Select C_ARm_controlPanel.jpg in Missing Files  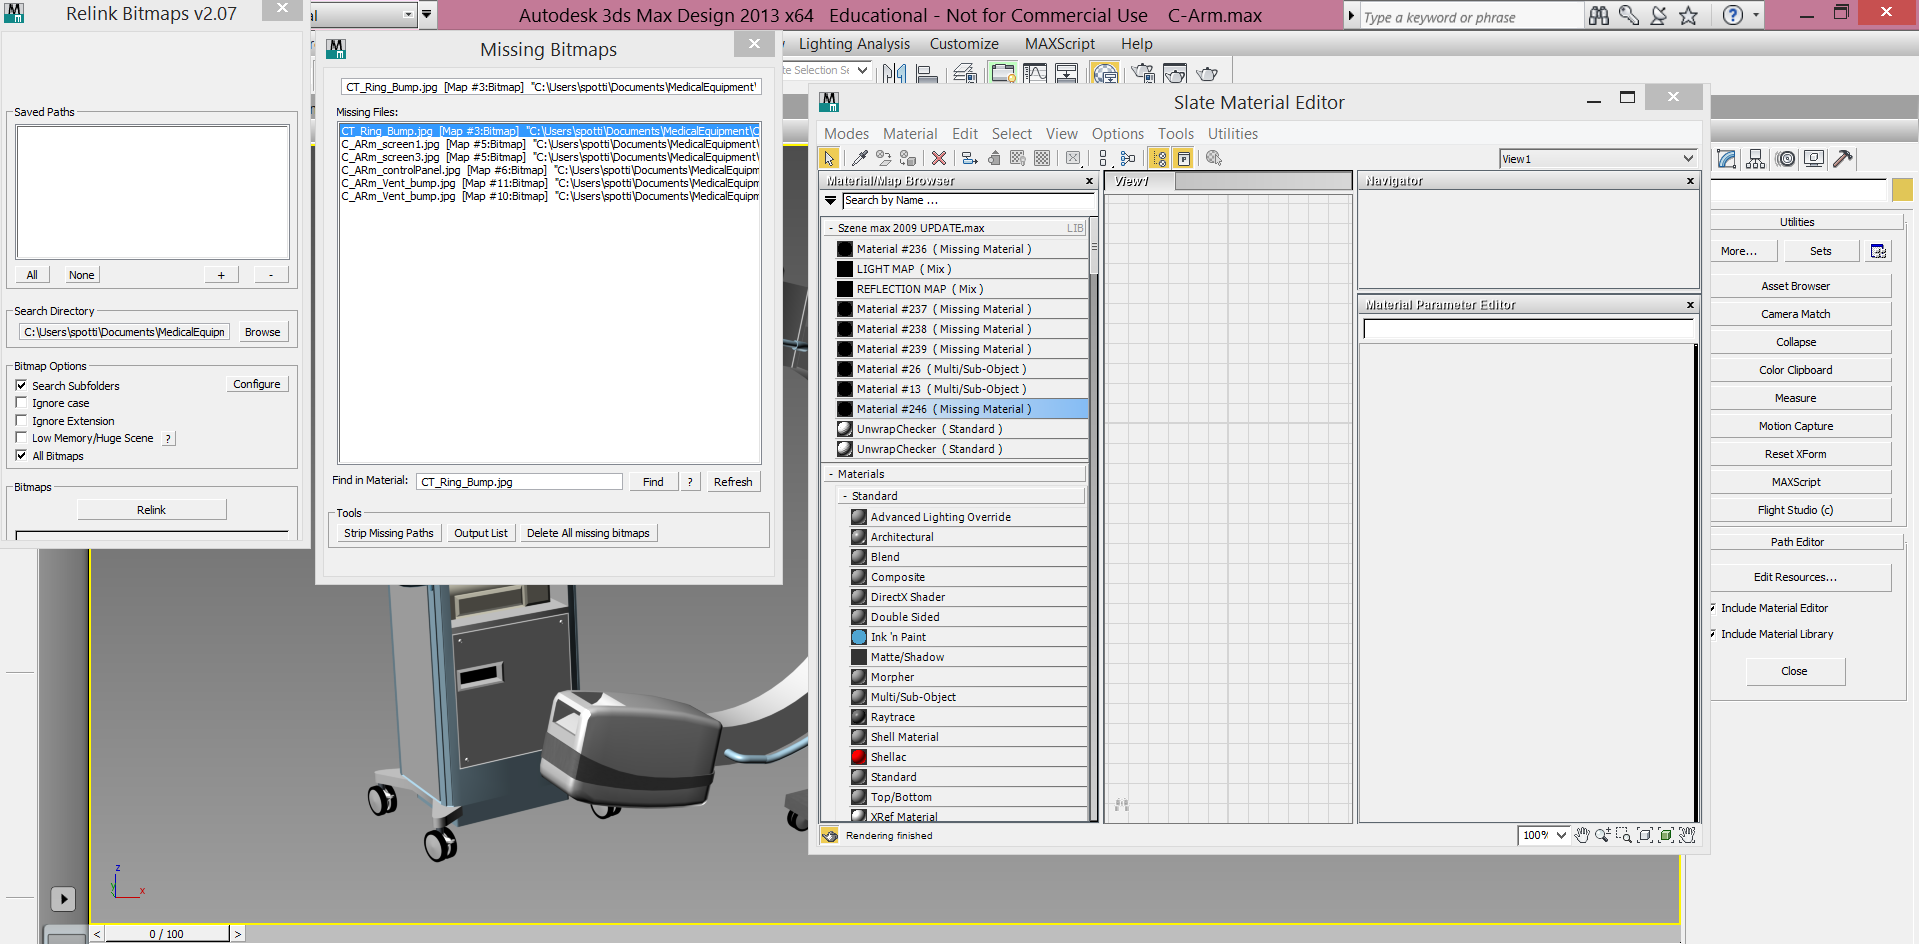click(549, 170)
